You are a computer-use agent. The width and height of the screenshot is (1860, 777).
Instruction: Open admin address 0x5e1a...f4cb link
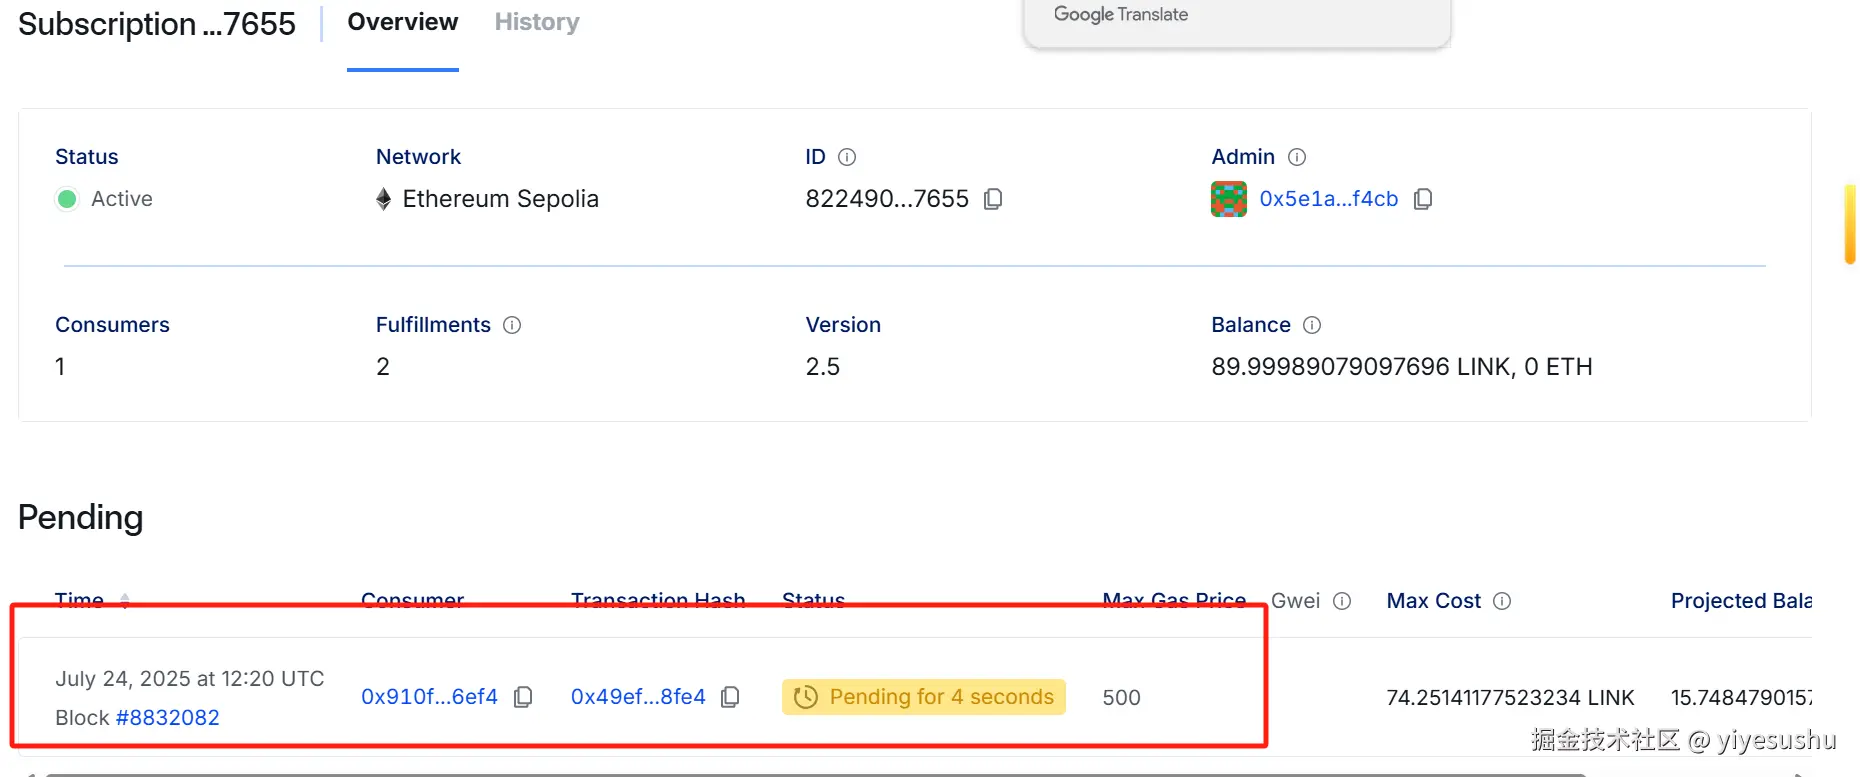(x=1328, y=199)
